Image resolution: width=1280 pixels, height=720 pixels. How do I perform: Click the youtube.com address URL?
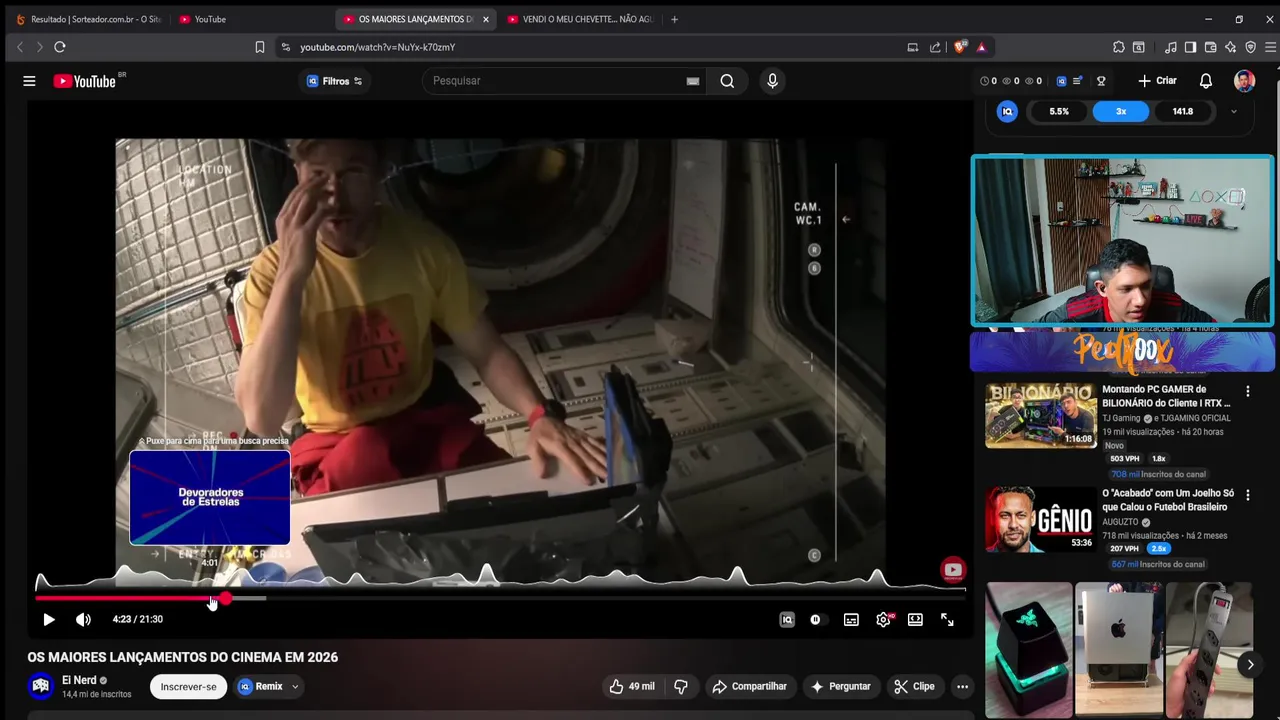(378, 47)
